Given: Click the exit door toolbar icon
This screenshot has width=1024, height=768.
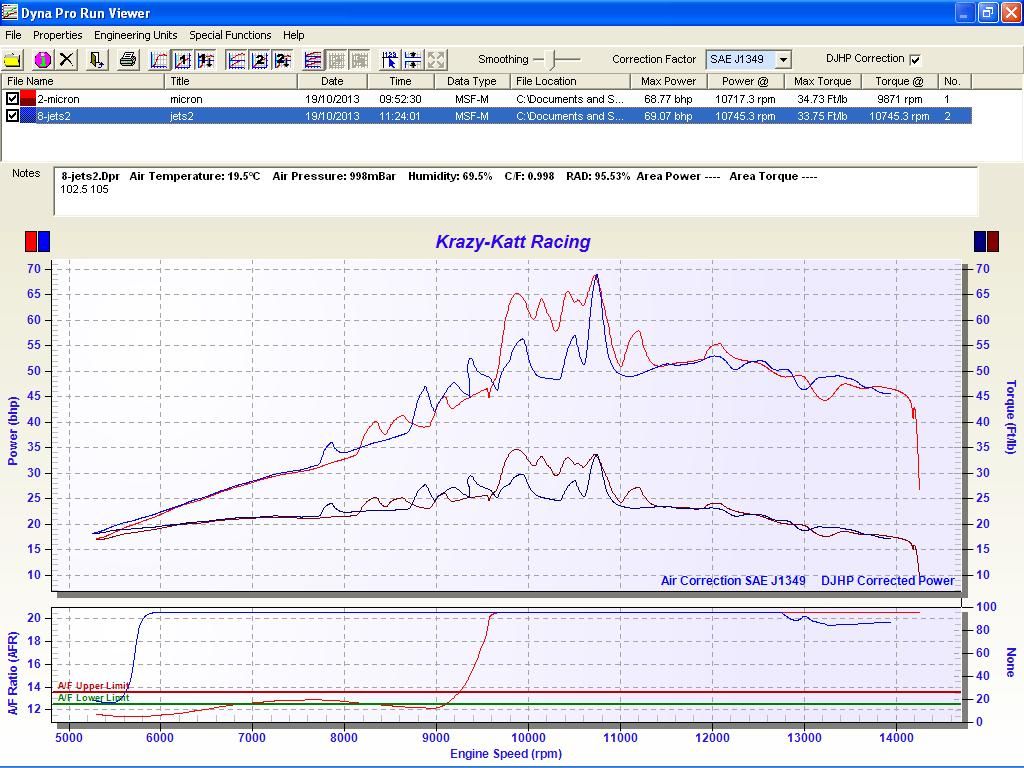Looking at the screenshot, I should [x=97, y=60].
